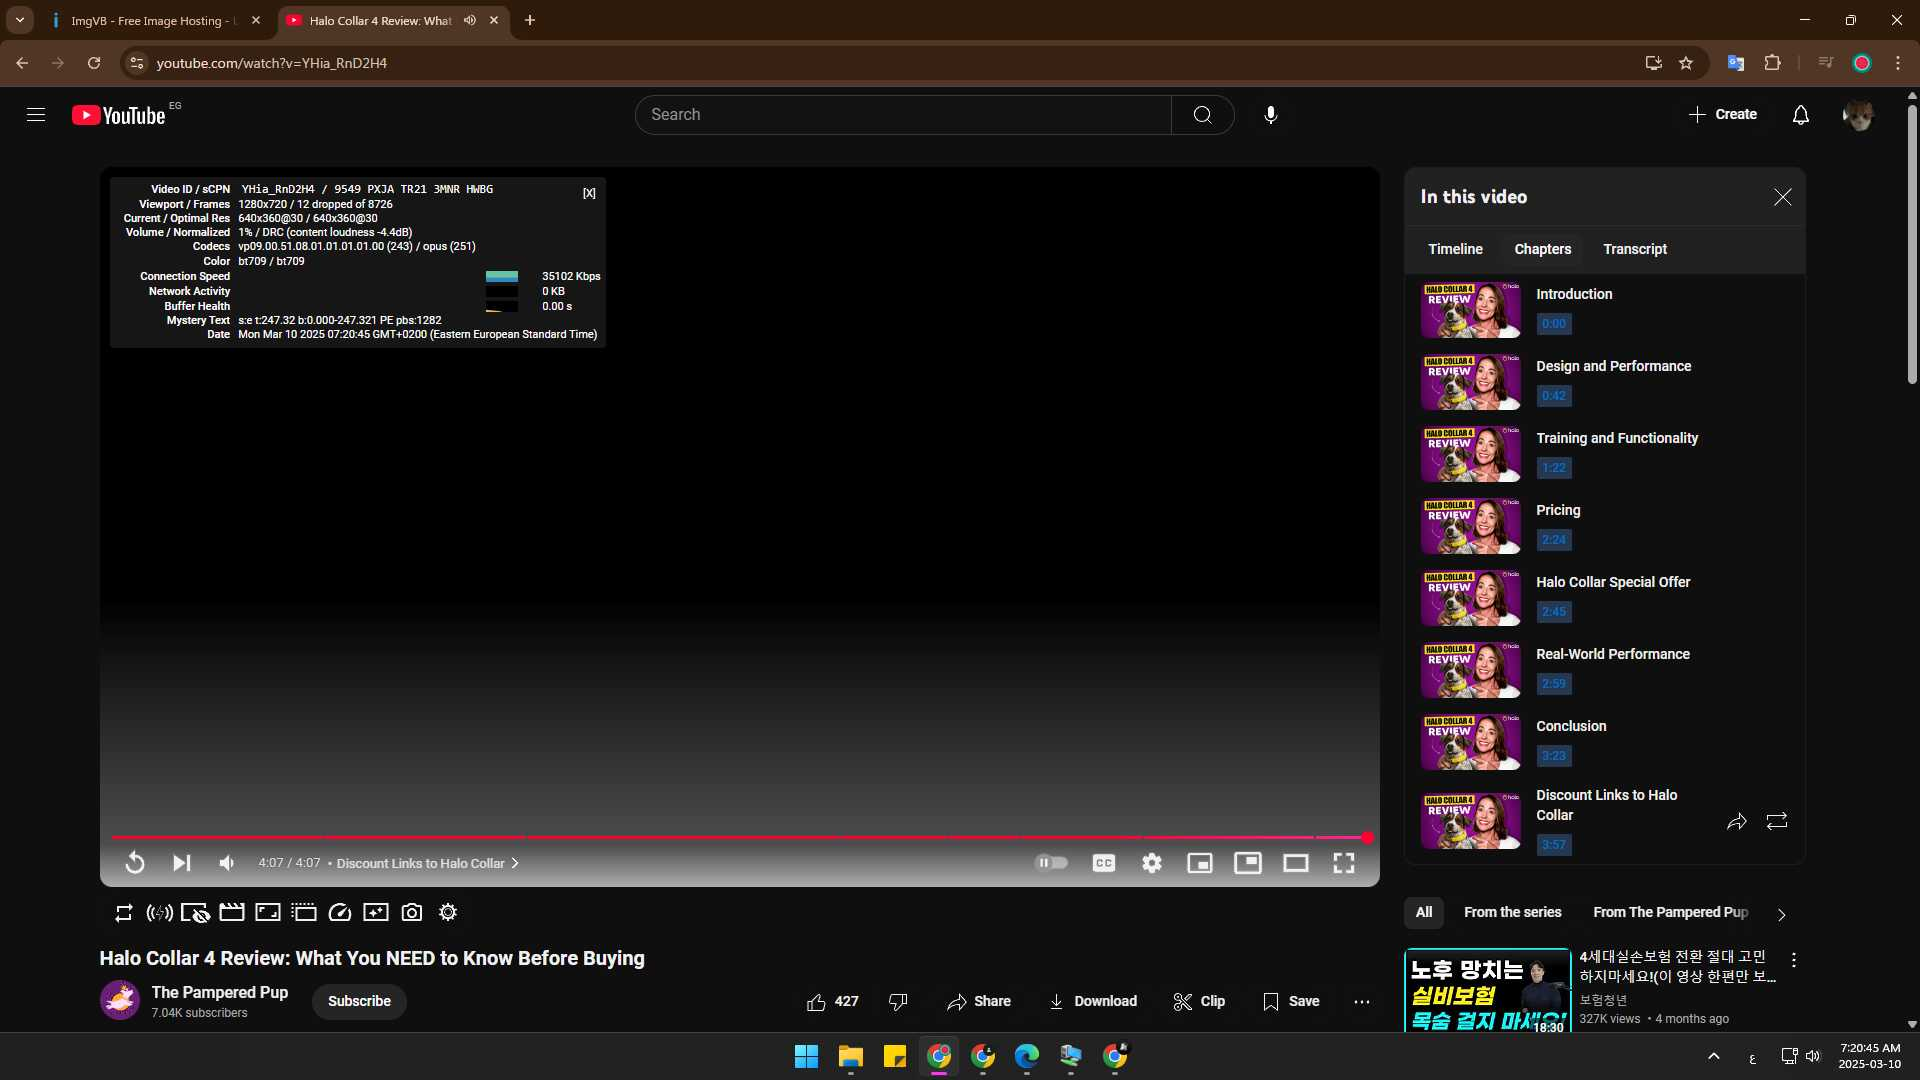1920x1080 pixels.
Task: Expand chapter 'Discount Links to Halo Collar' in player
Action: (428, 863)
